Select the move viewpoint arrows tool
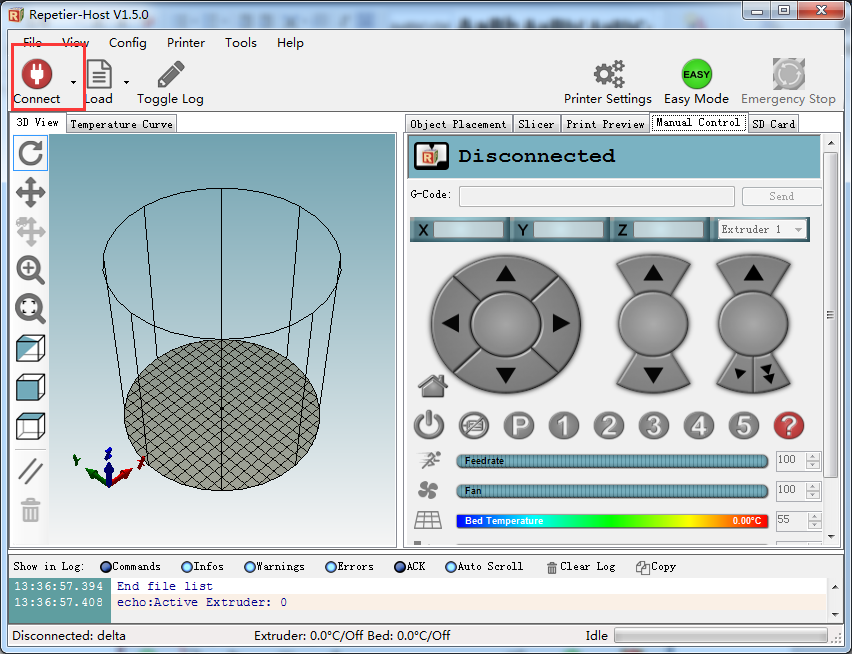Image resolution: width=852 pixels, height=654 pixels. [x=30, y=192]
